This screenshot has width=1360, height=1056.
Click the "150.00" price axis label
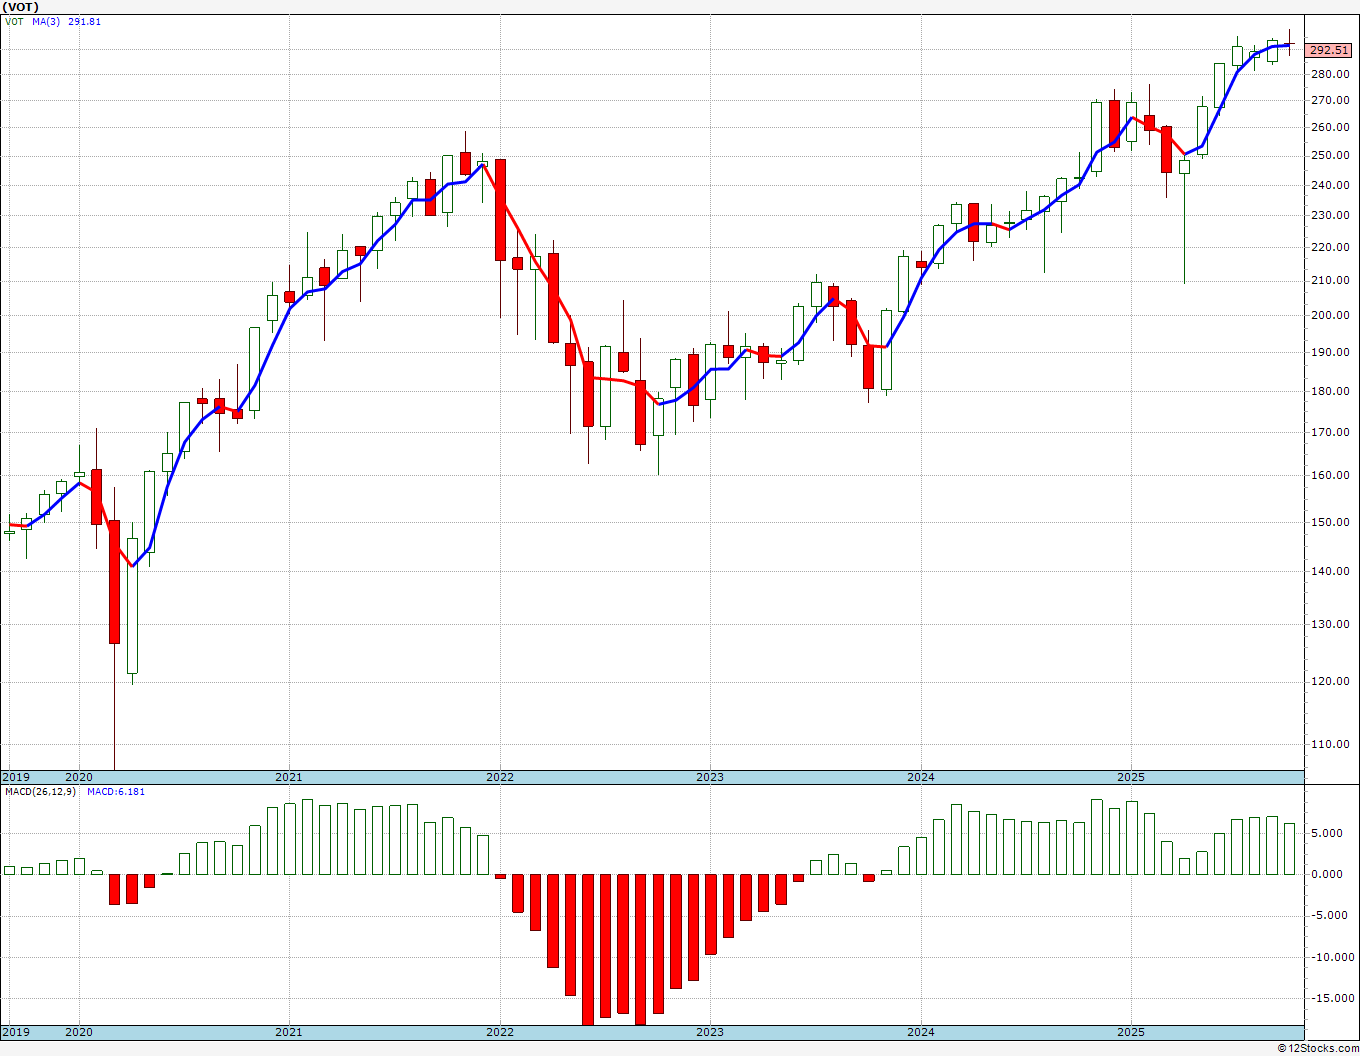pos(1329,523)
